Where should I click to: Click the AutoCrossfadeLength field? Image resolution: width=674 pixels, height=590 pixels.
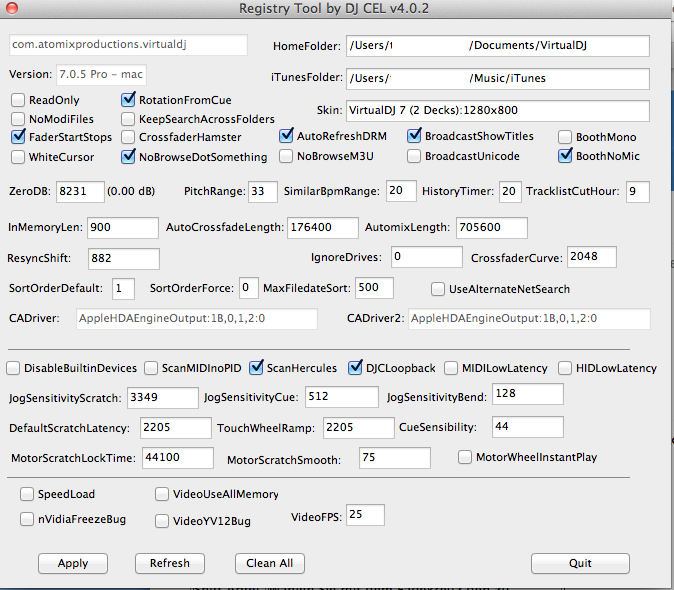pos(323,228)
